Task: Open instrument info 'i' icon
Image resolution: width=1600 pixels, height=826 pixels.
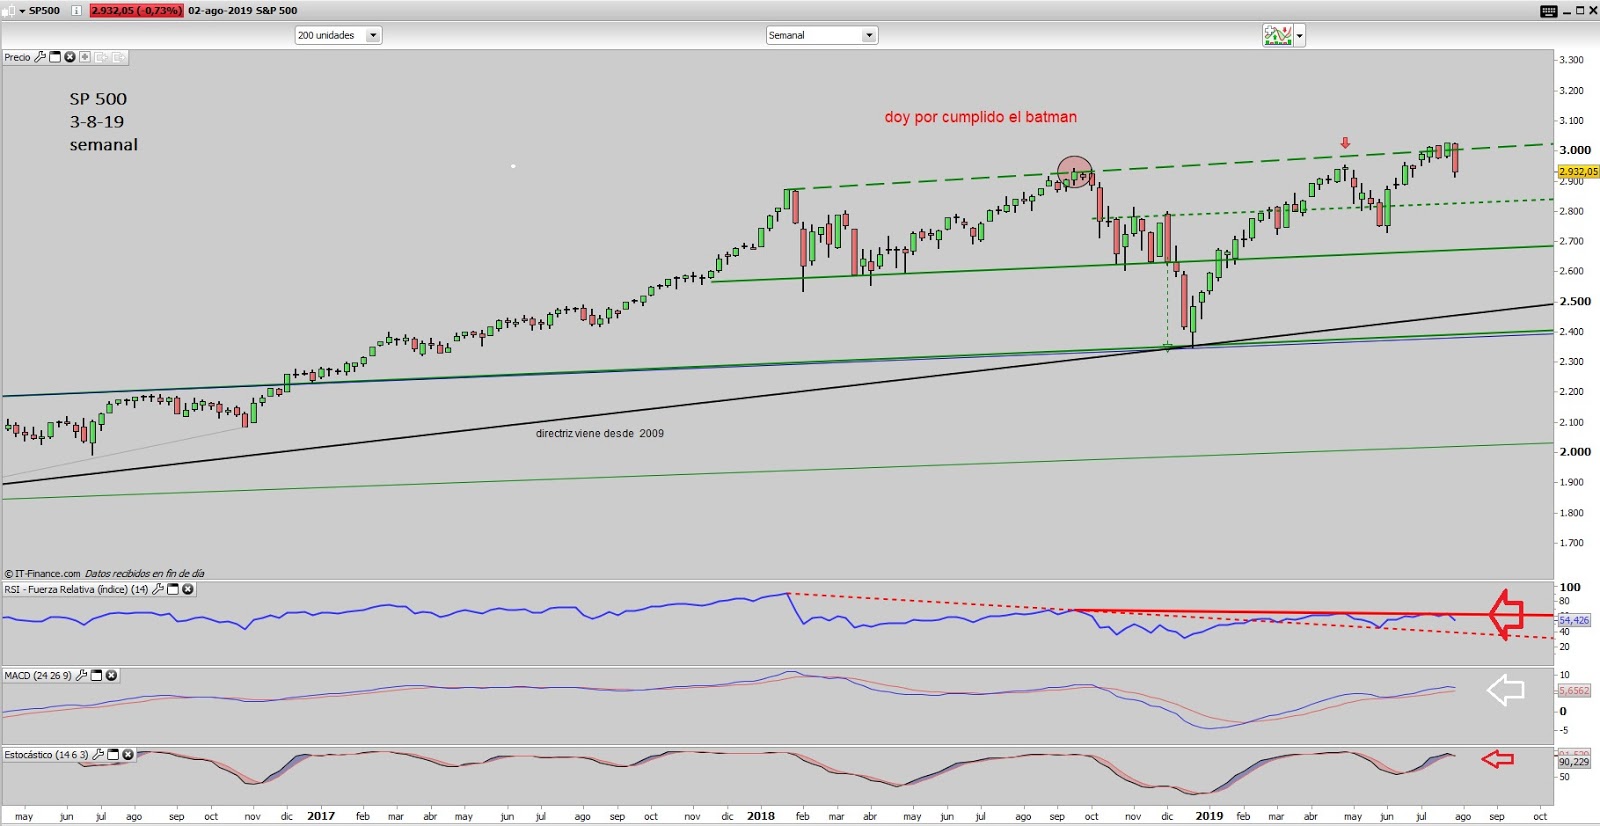Action: (x=77, y=10)
